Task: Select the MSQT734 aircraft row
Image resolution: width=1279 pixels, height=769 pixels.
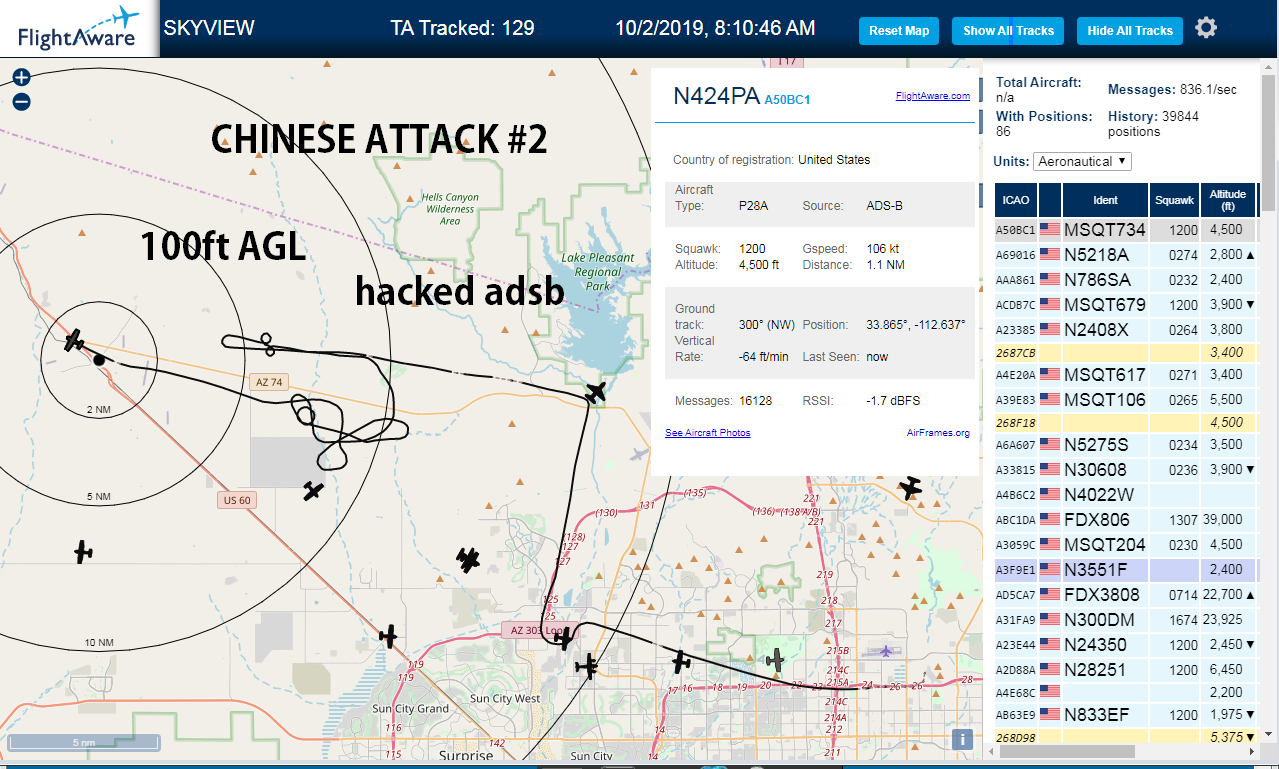Action: (x=1127, y=230)
